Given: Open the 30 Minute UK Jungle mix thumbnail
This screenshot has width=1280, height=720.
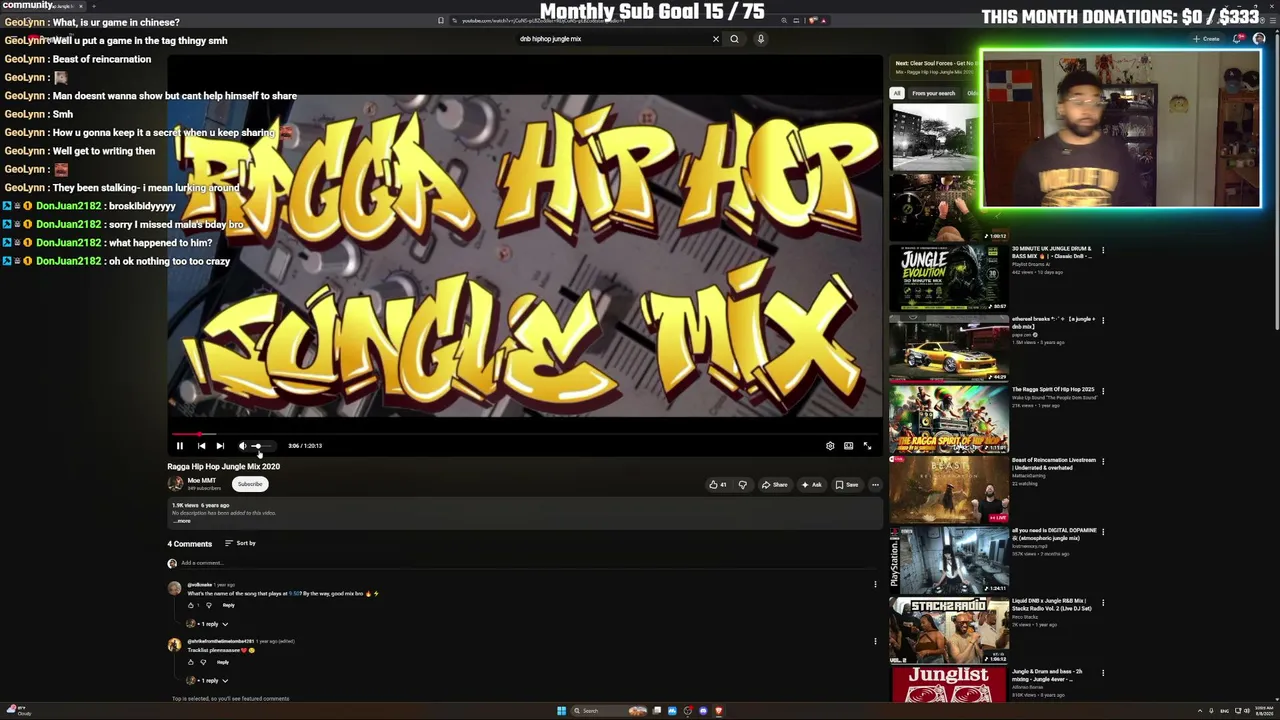Looking at the screenshot, I should (949, 278).
